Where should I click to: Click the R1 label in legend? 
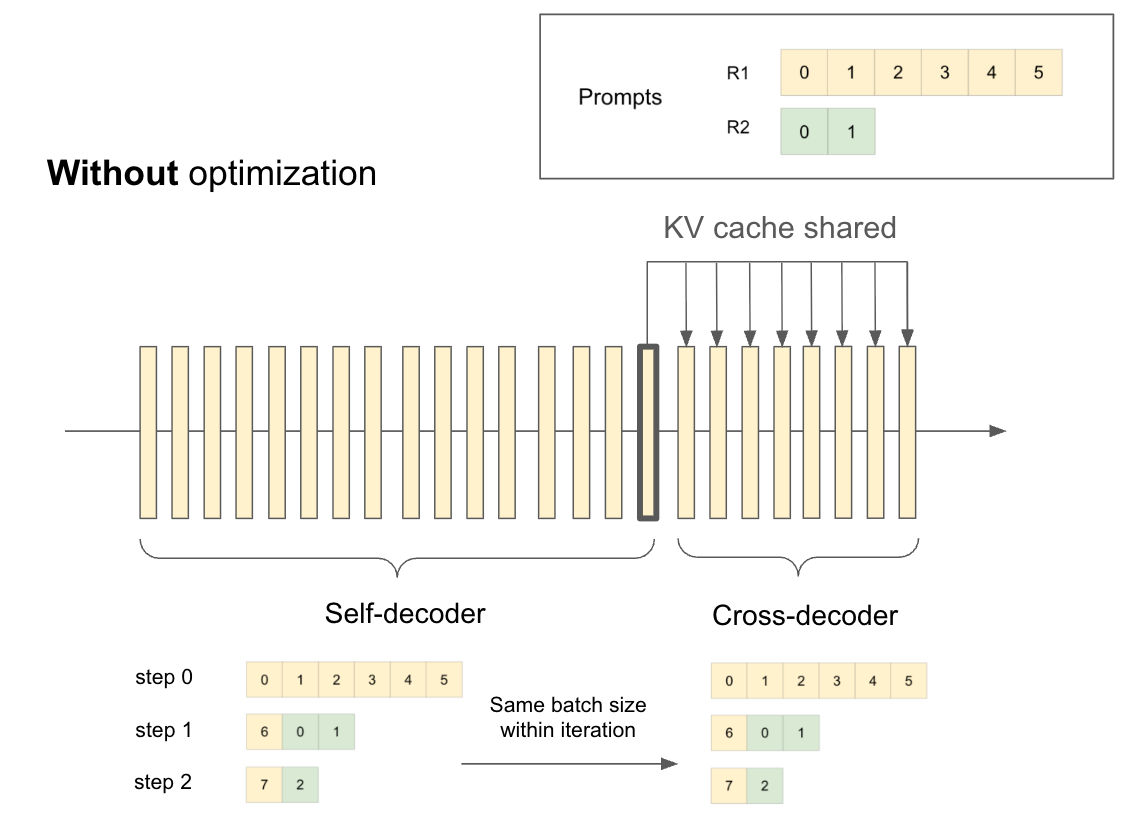(x=738, y=73)
